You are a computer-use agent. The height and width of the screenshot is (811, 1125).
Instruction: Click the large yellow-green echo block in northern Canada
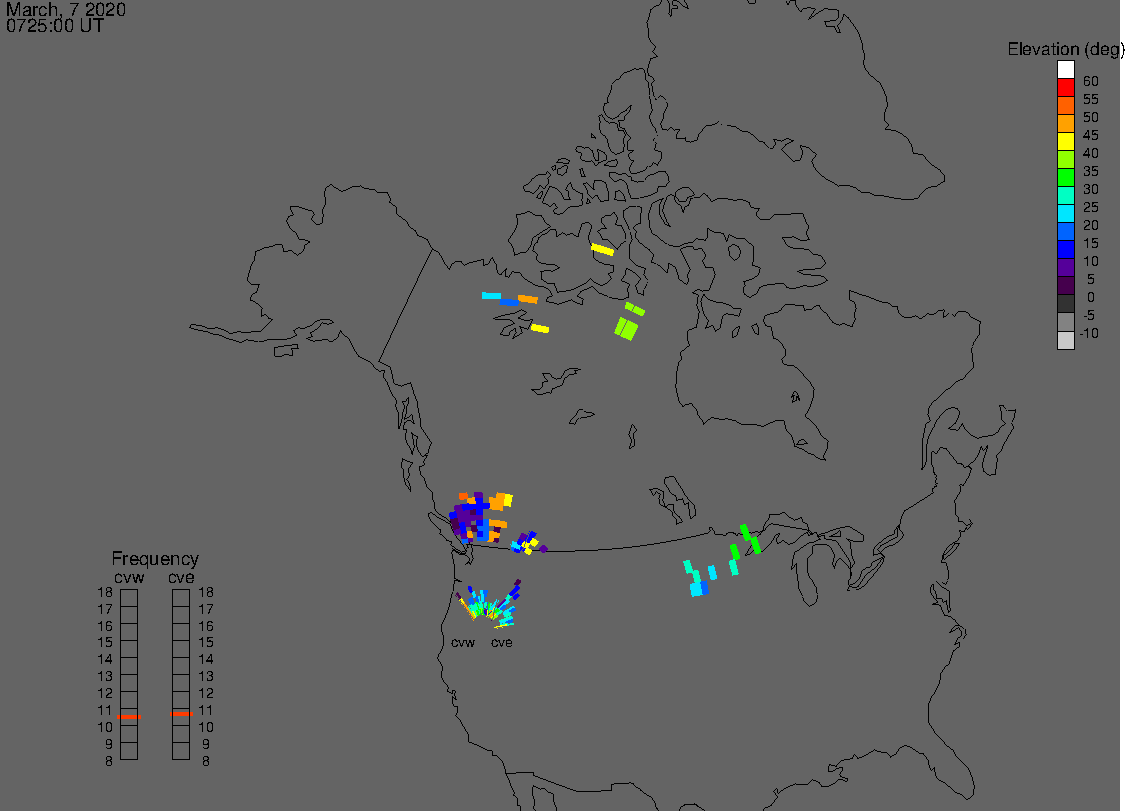626,329
